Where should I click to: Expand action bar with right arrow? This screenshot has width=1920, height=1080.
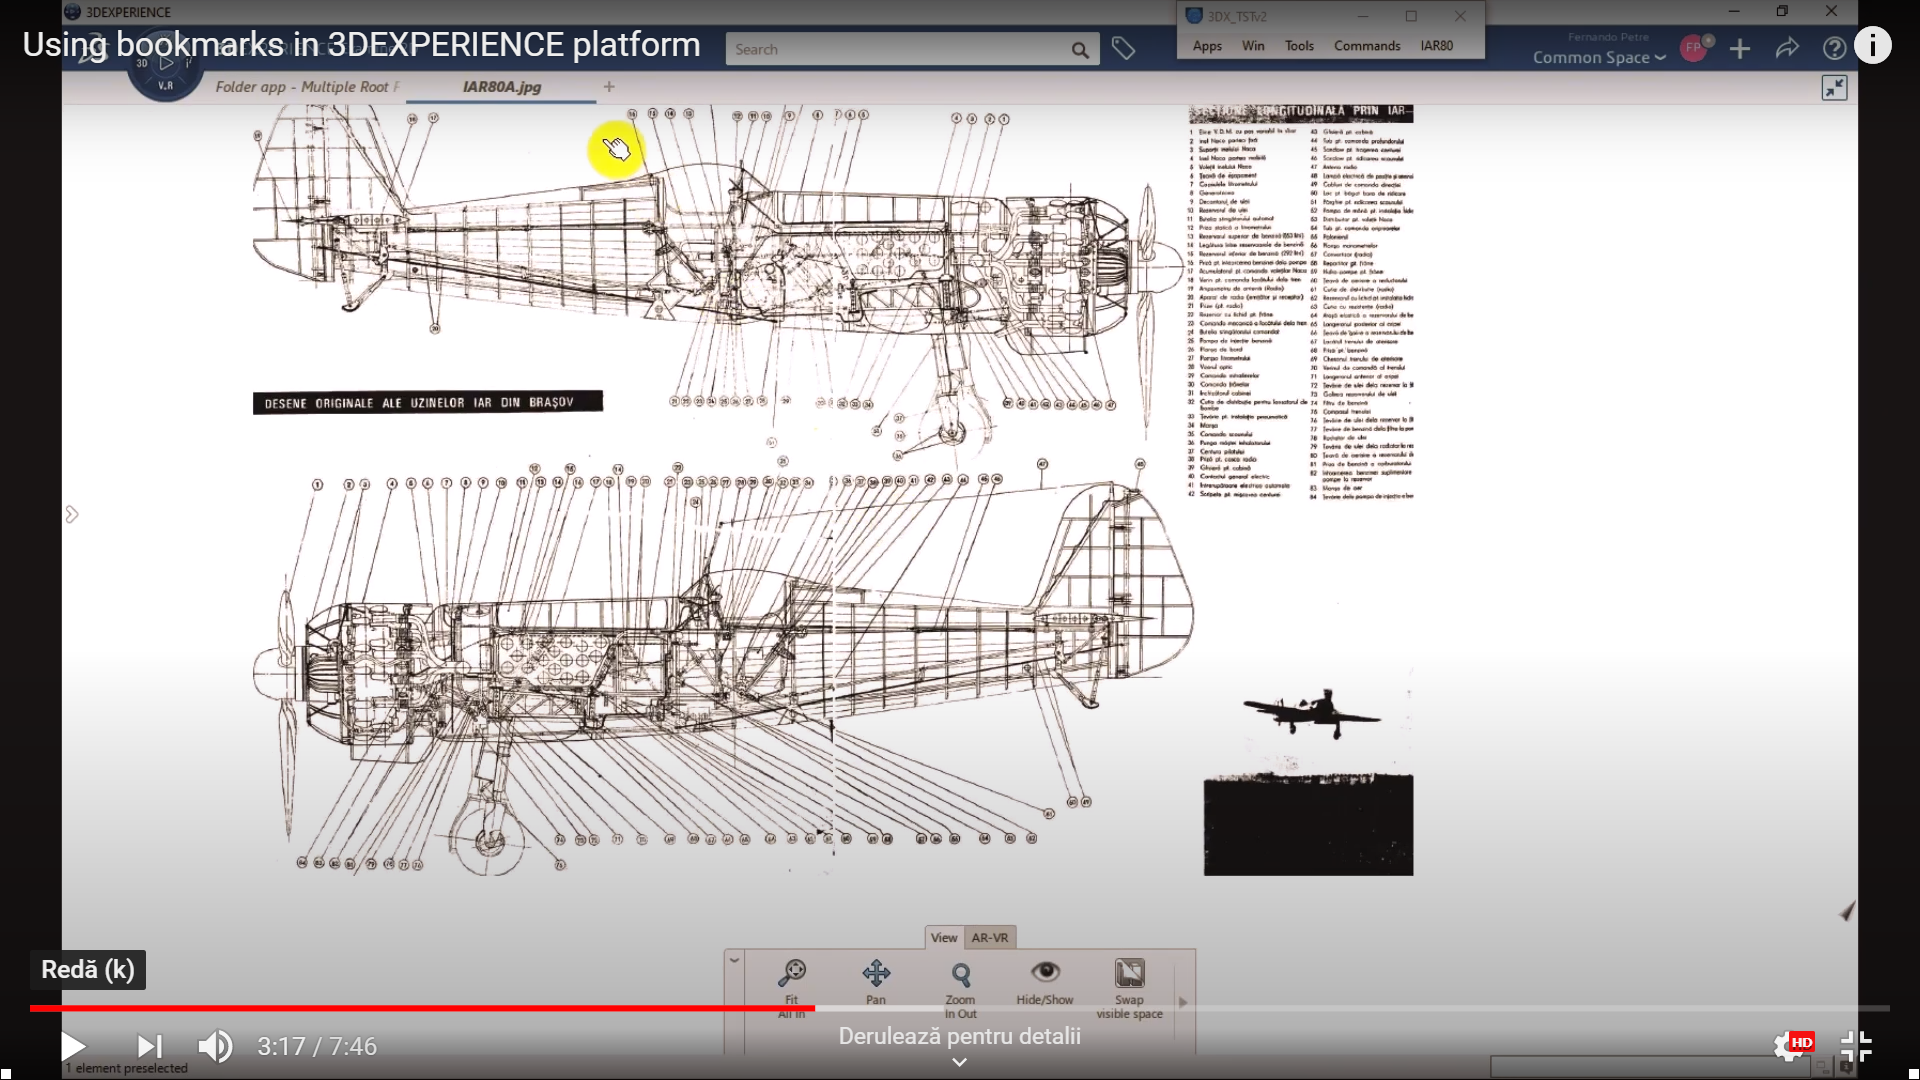pyautogui.click(x=1183, y=1001)
